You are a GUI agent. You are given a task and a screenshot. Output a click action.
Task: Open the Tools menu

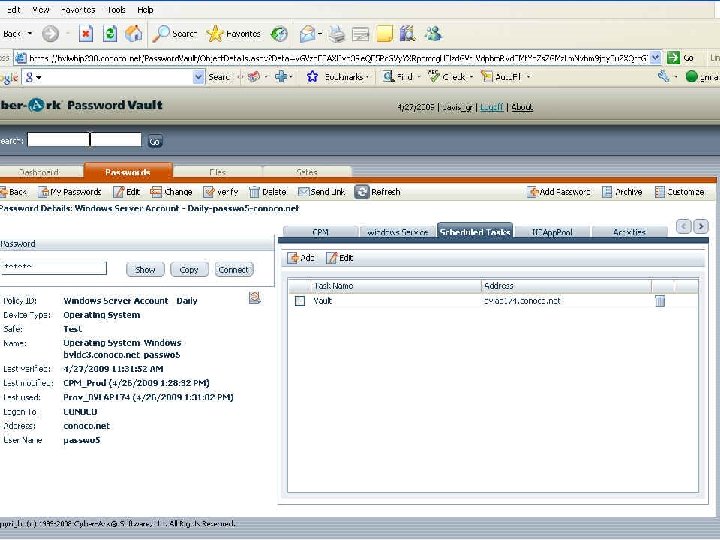(x=116, y=10)
